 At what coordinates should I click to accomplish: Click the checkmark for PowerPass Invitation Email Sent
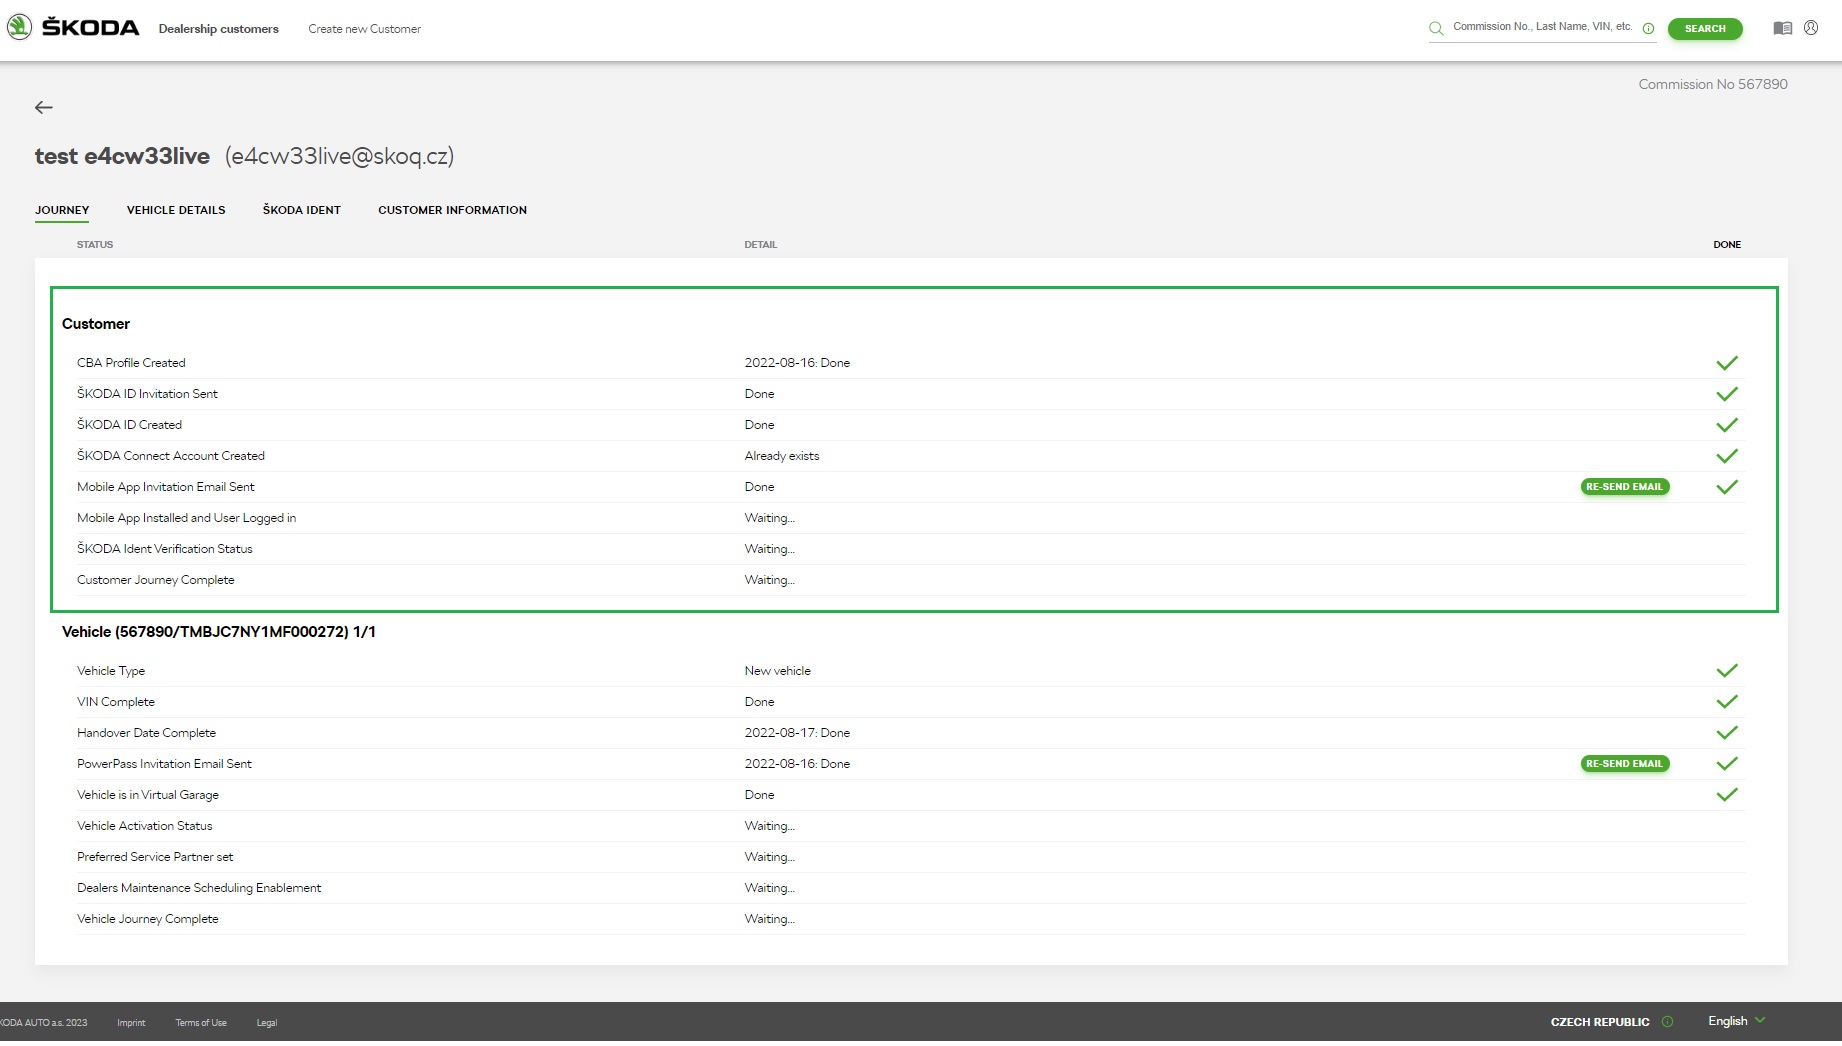tap(1727, 764)
